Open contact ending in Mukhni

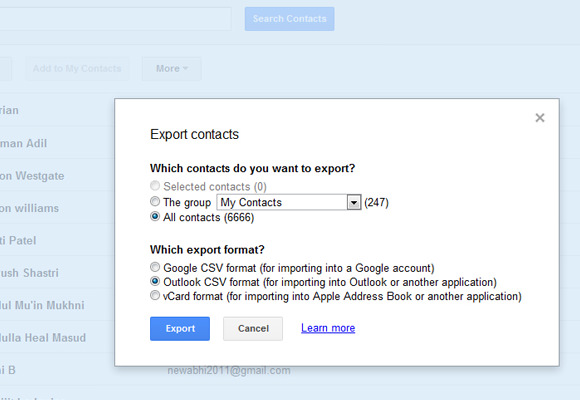point(42,305)
